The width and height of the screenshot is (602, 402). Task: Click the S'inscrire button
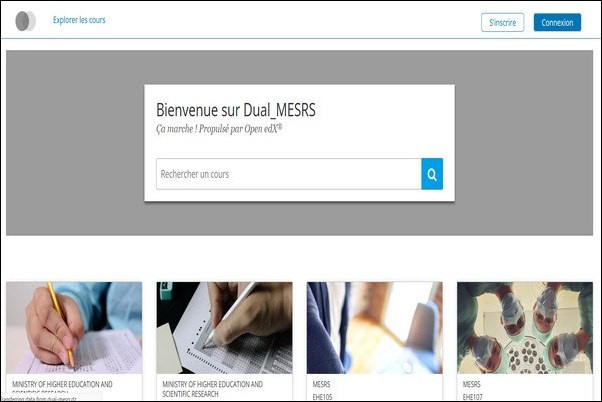pos(502,23)
